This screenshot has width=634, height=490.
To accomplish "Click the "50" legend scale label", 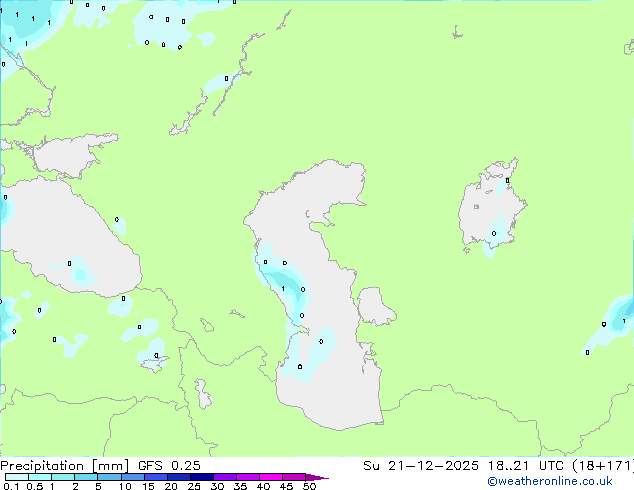I will [x=310, y=486].
